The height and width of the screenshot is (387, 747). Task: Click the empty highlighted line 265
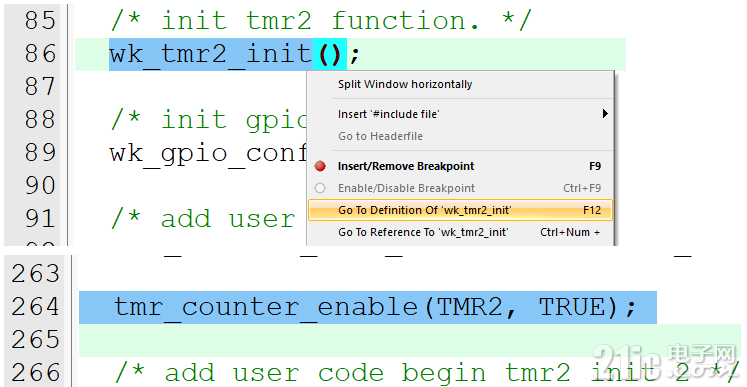click(x=410, y=340)
